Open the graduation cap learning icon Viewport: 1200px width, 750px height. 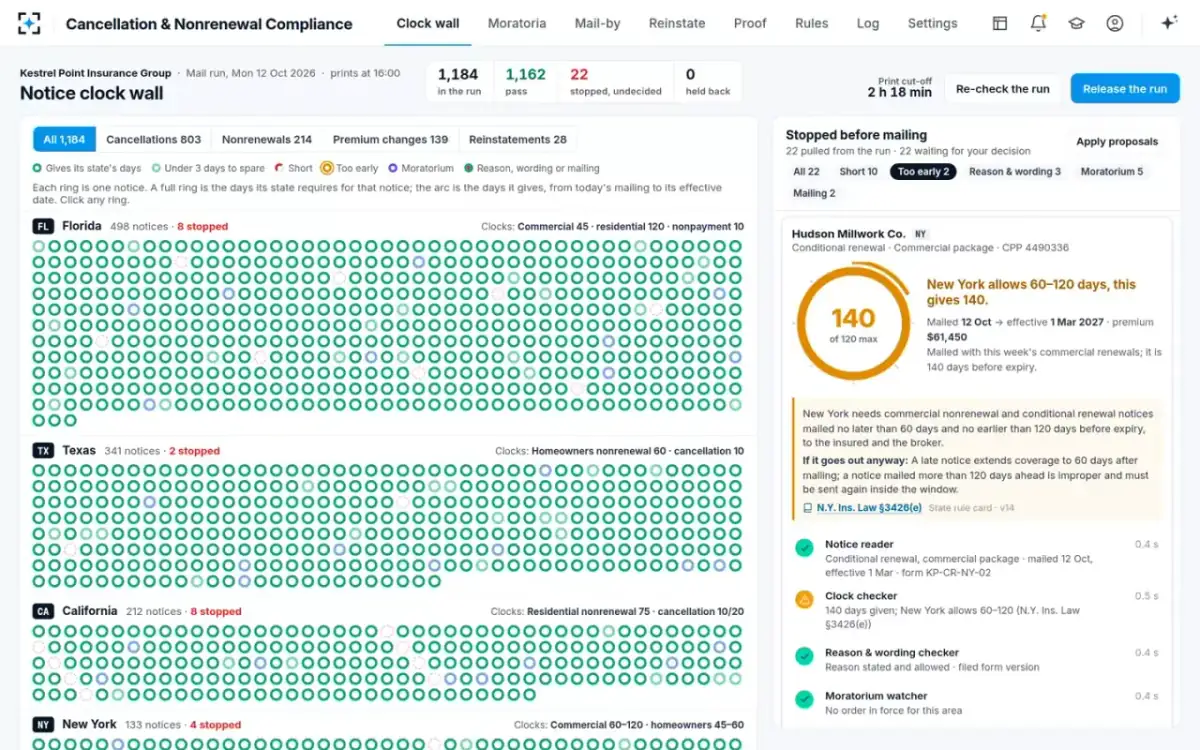point(1076,23)
